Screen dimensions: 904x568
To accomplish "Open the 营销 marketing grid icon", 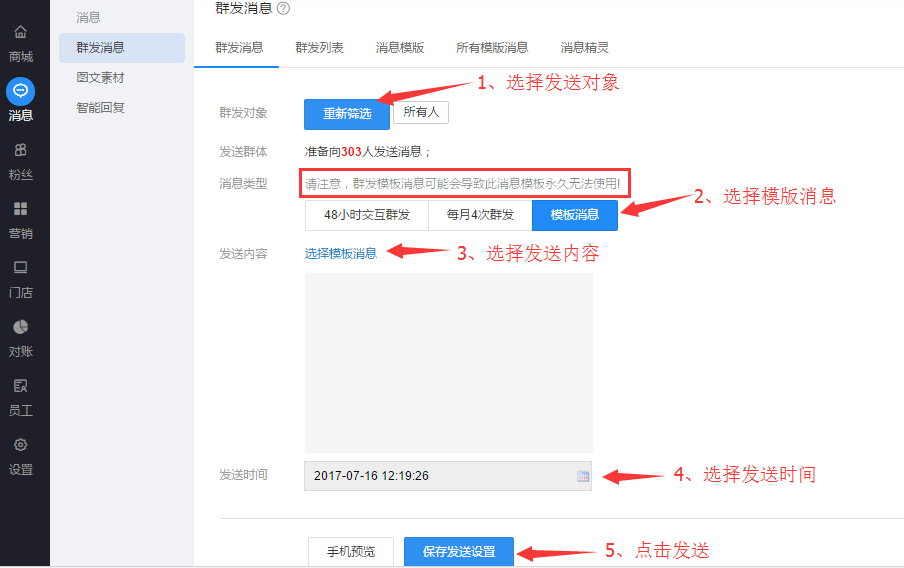I will [20, 209].
